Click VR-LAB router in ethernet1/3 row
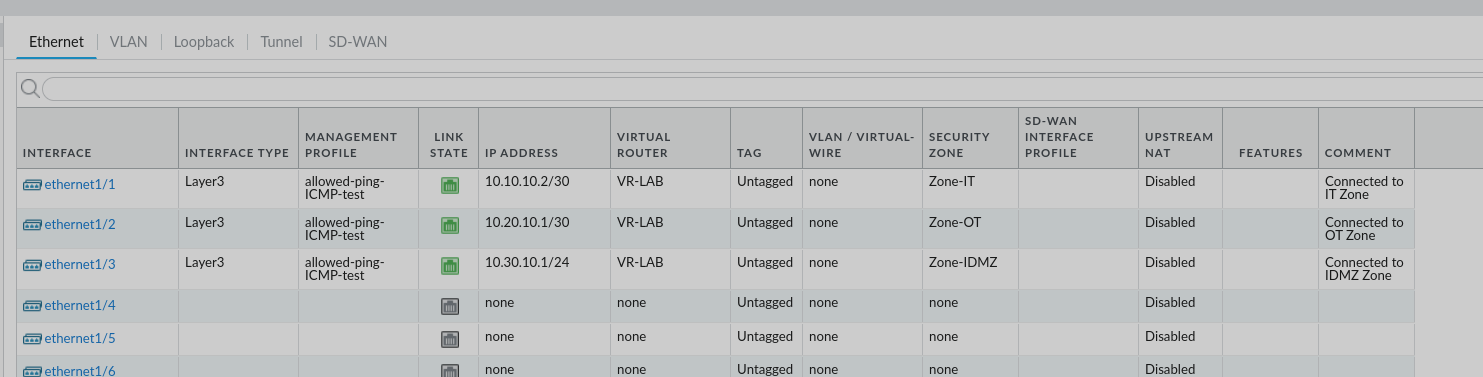Image resolution: width=1483 pixels, height=377 pixels. click(x=640, y=262)
